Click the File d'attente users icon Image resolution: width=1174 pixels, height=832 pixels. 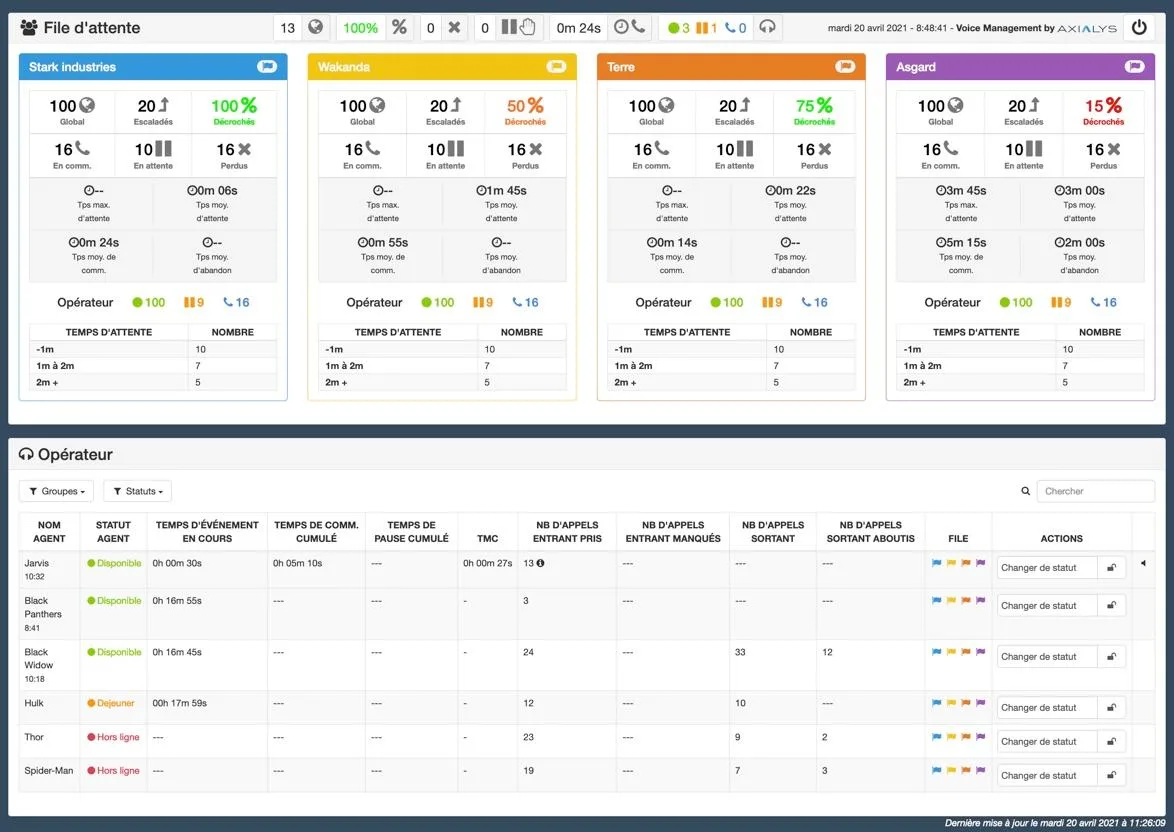pyautogui.click(x=29, y=28)
